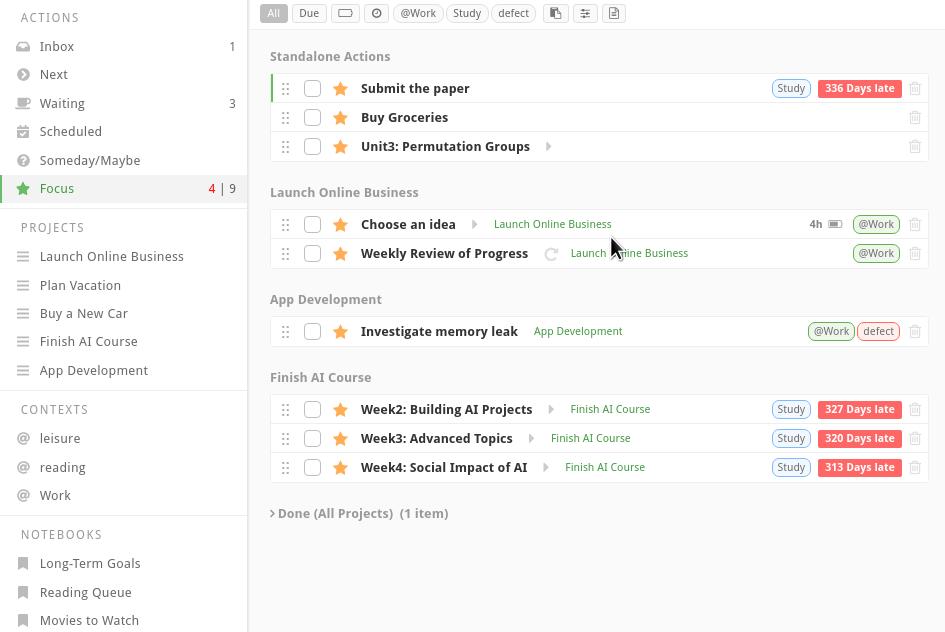945x632 pixels.
Task: Unstar the Submit the paper task
Action: (340, 89)
